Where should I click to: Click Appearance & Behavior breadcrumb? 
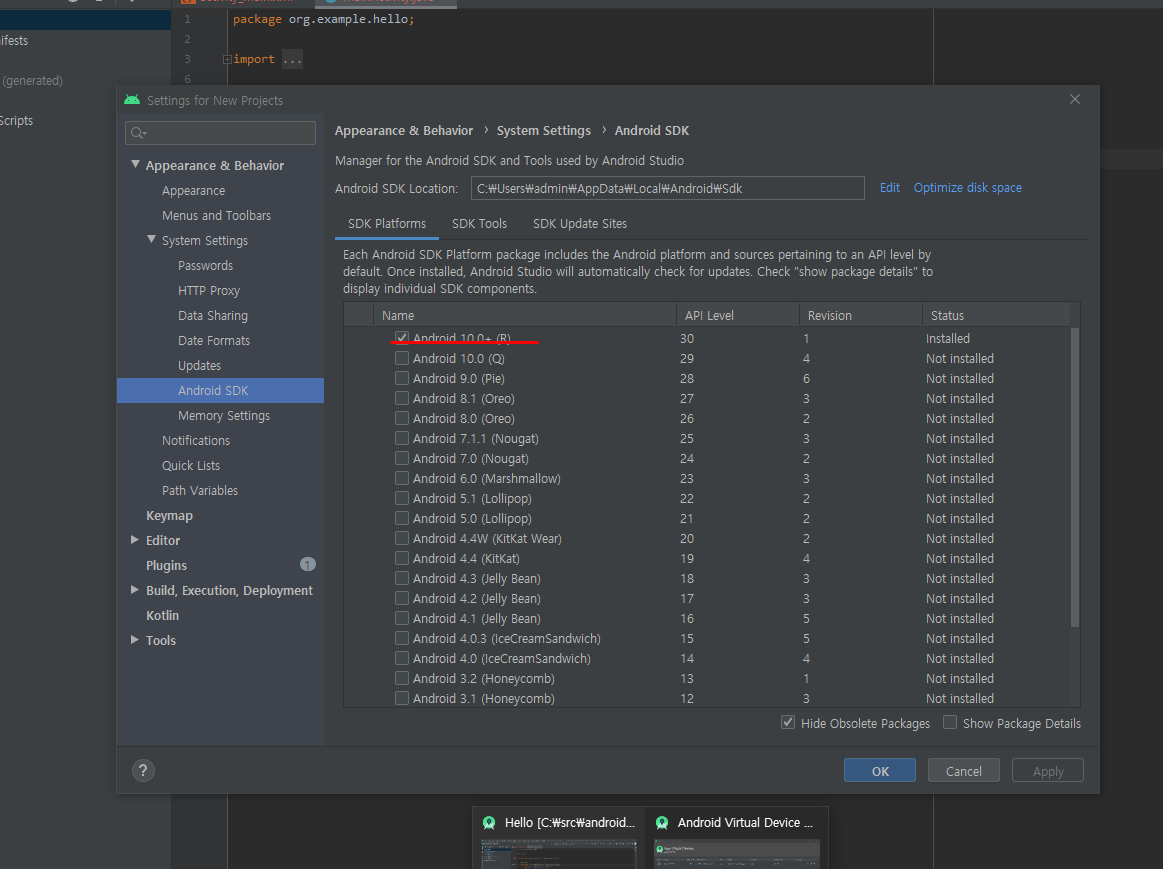[403, 130]
